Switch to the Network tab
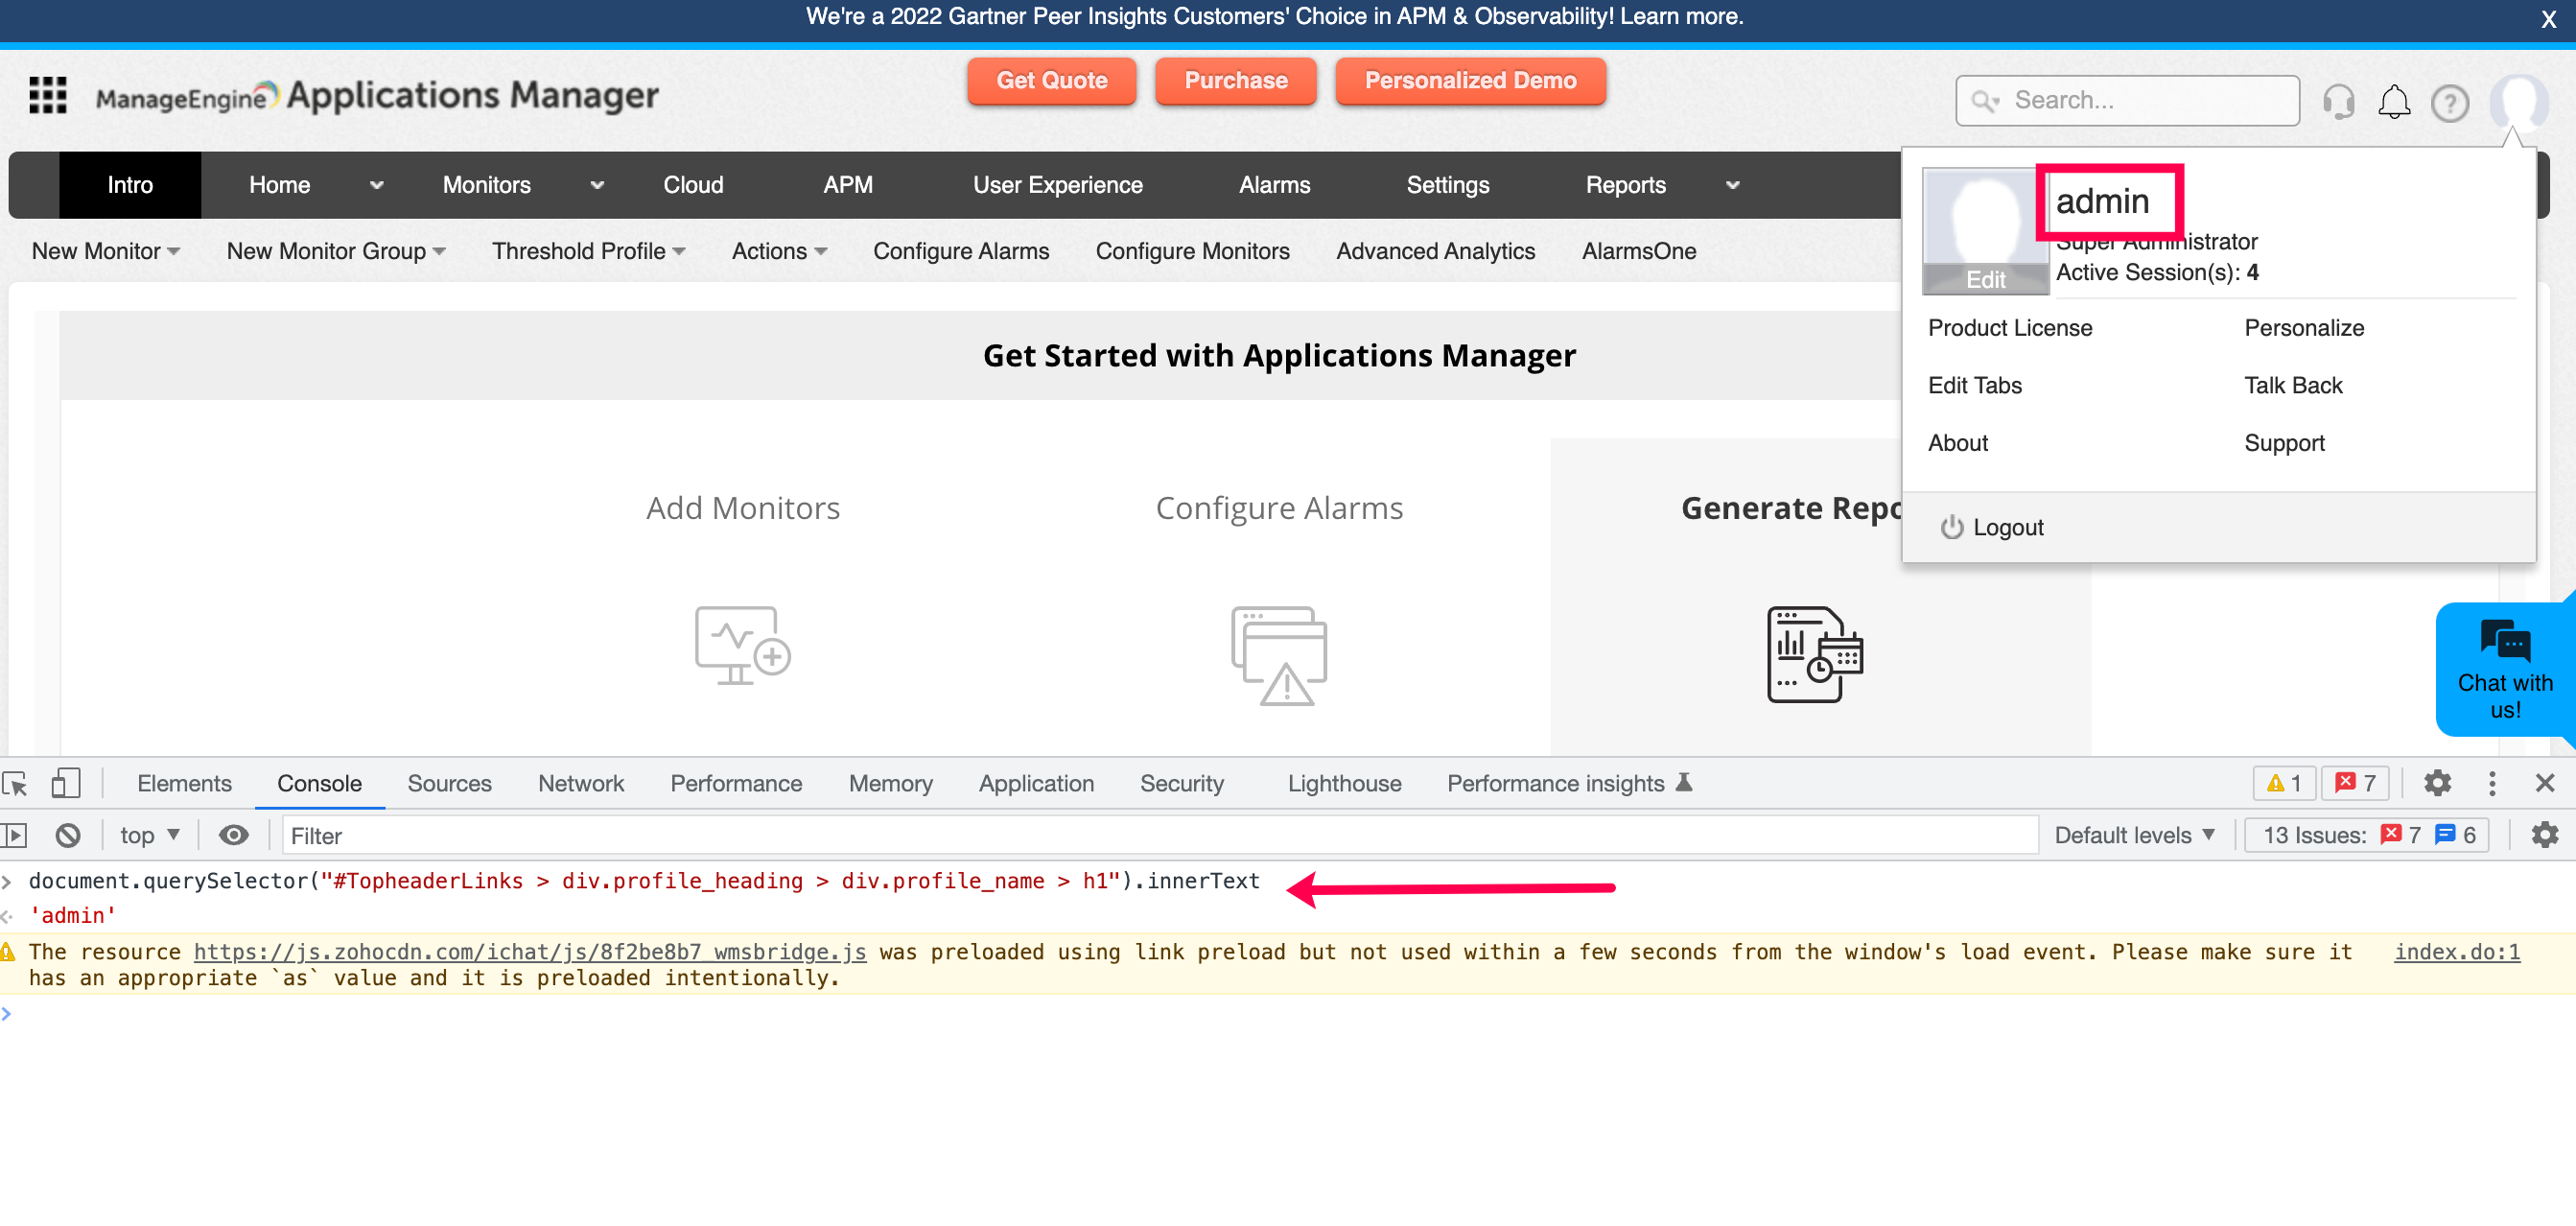 (x=580, y=783)
